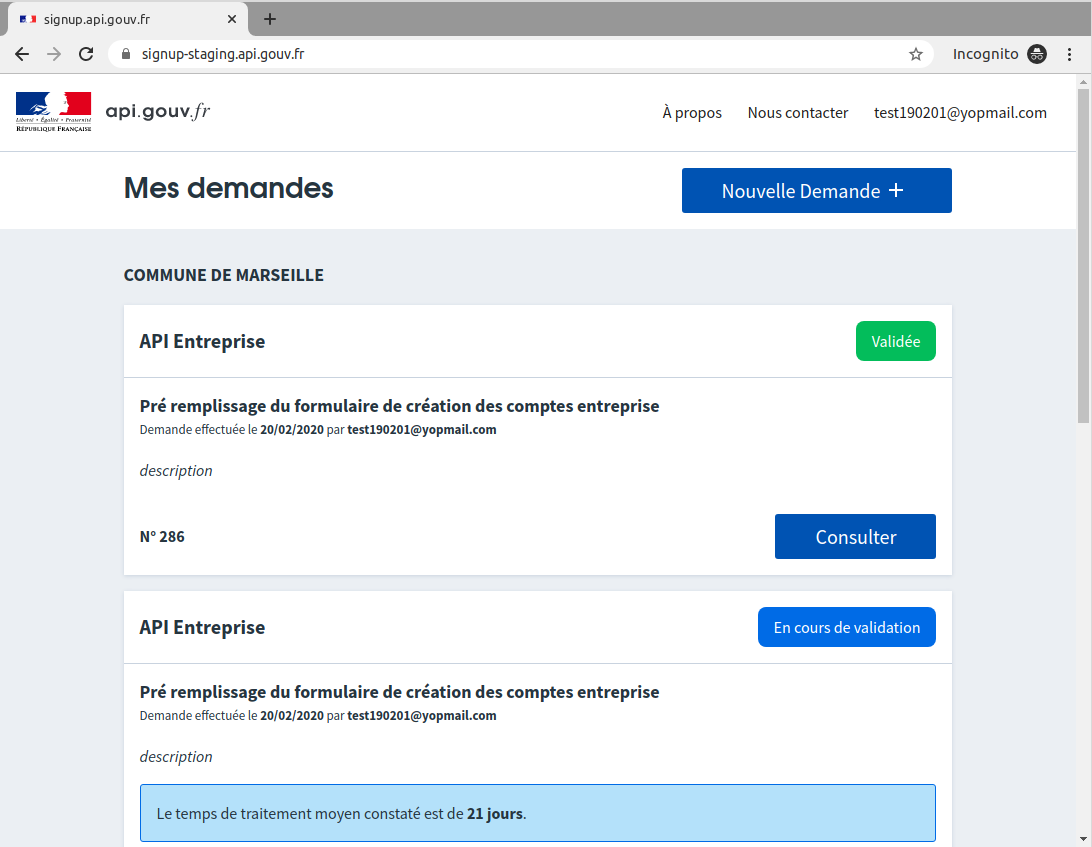Click the api.gouv.fr site title
This screenshot has width=1092, height=847.
158,111
